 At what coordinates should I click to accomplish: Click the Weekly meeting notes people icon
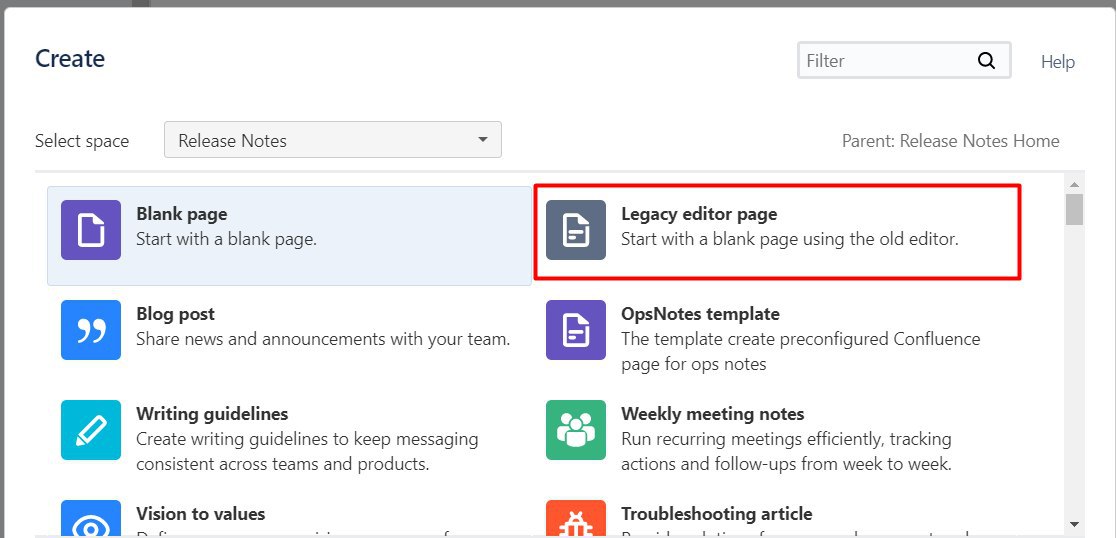tap(576, 430)
